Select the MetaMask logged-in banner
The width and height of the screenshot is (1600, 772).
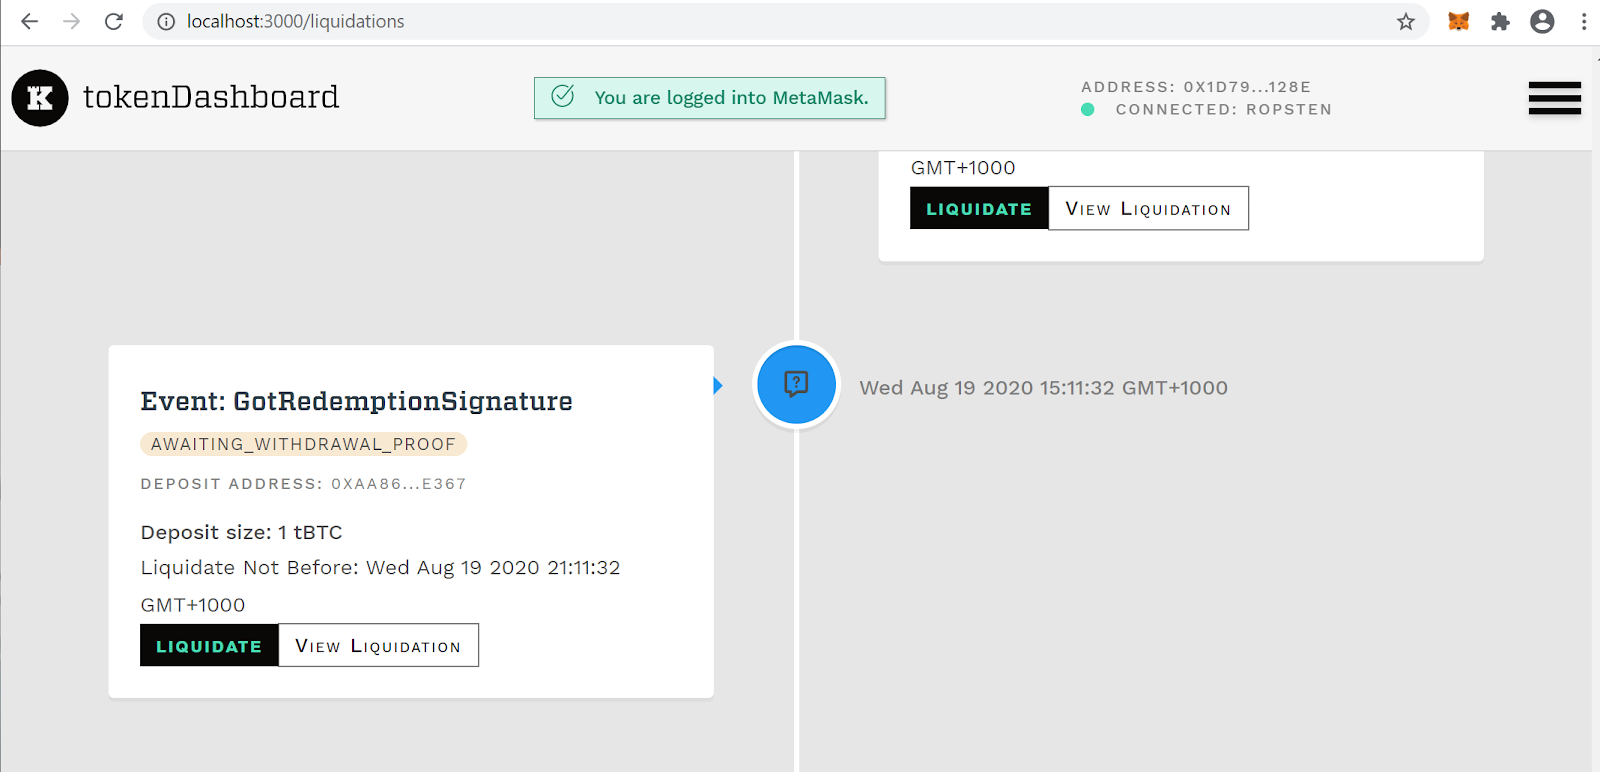[x=710, y=98]
